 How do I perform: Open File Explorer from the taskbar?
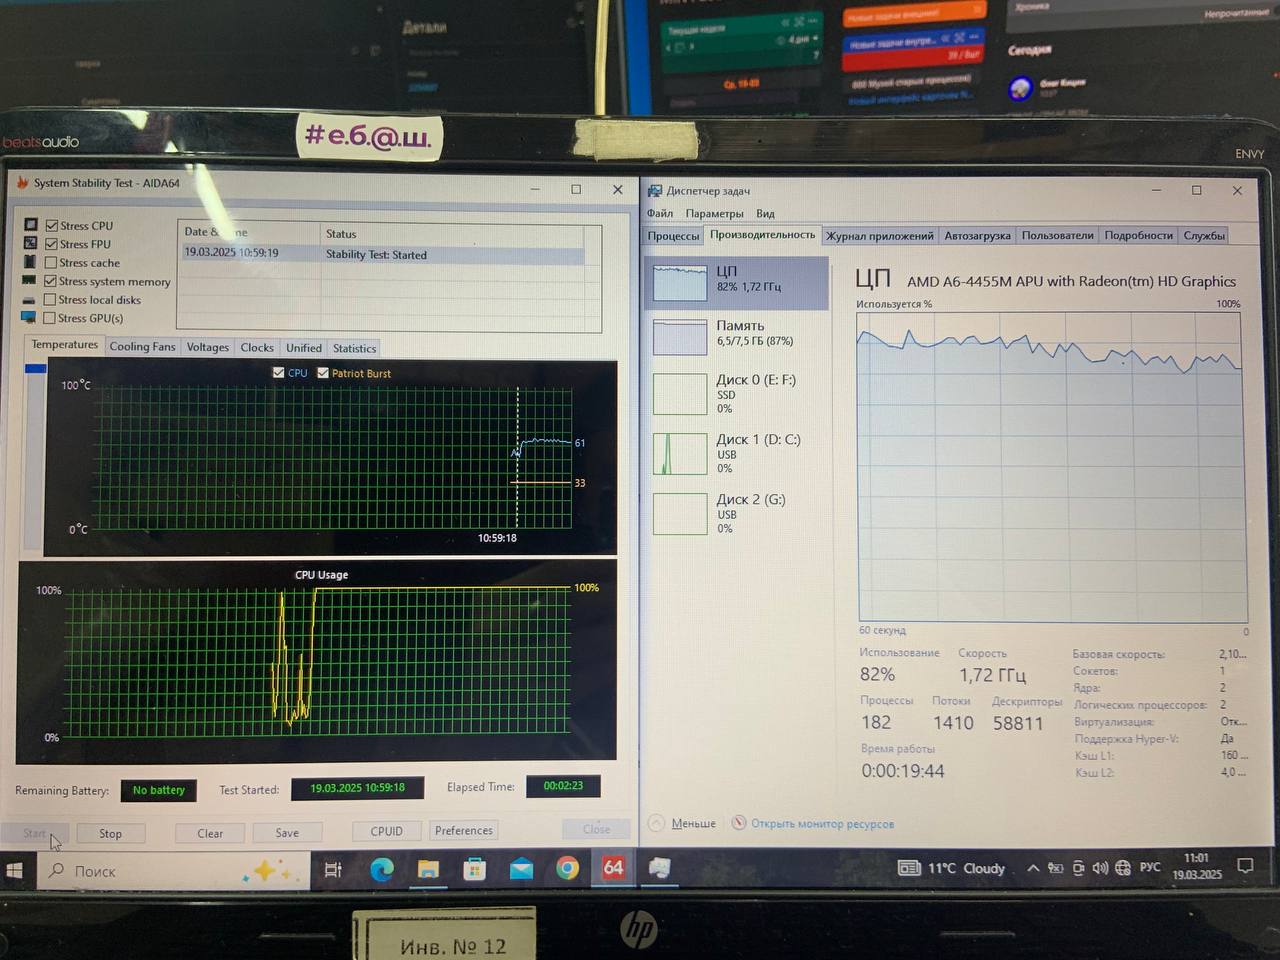click(428, 869)
